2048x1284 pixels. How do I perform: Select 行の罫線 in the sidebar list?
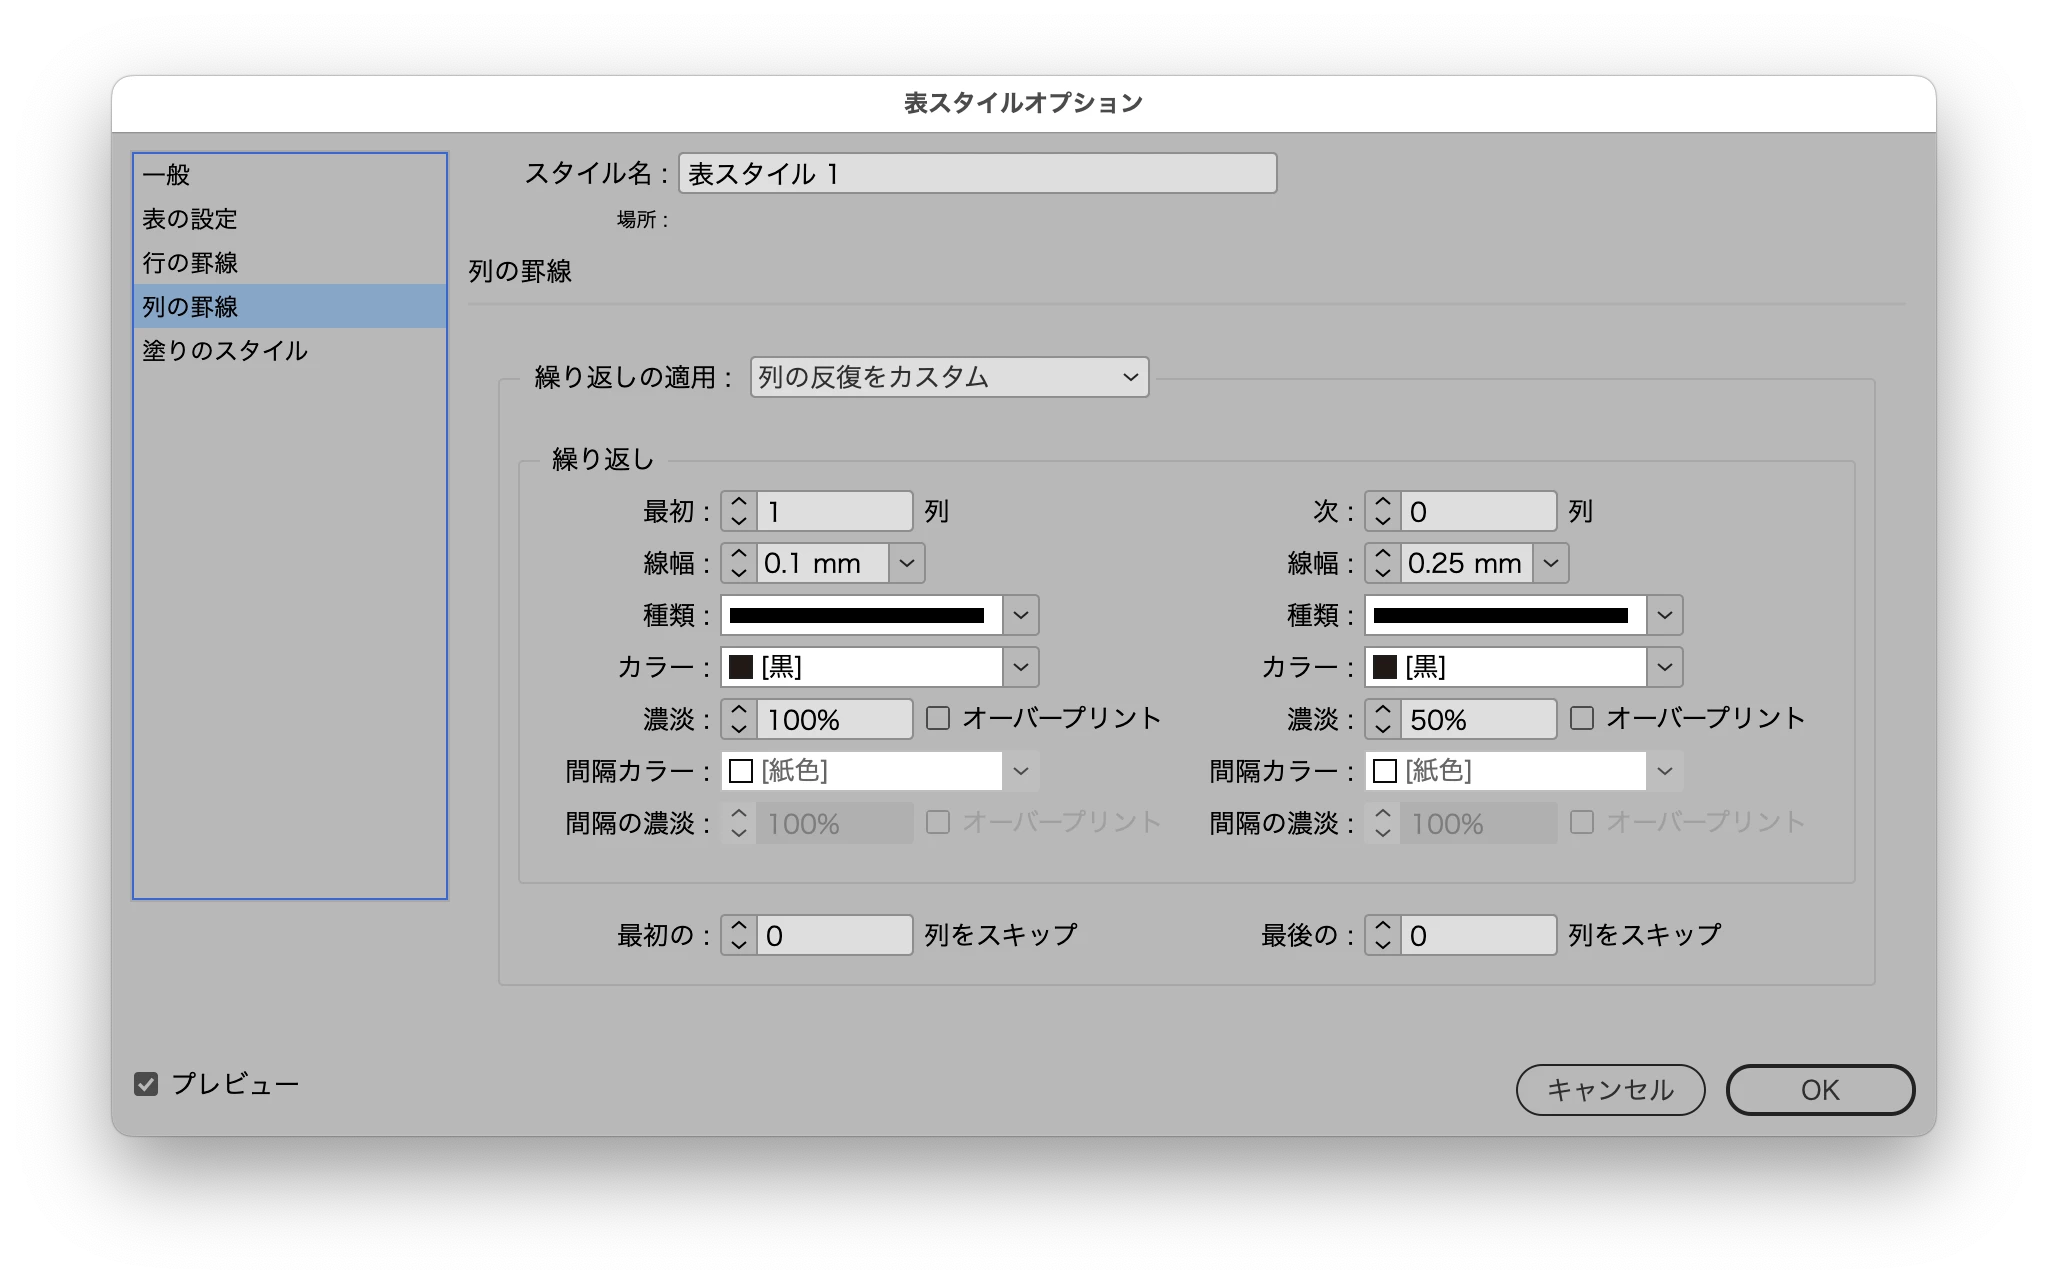[190, 263]
